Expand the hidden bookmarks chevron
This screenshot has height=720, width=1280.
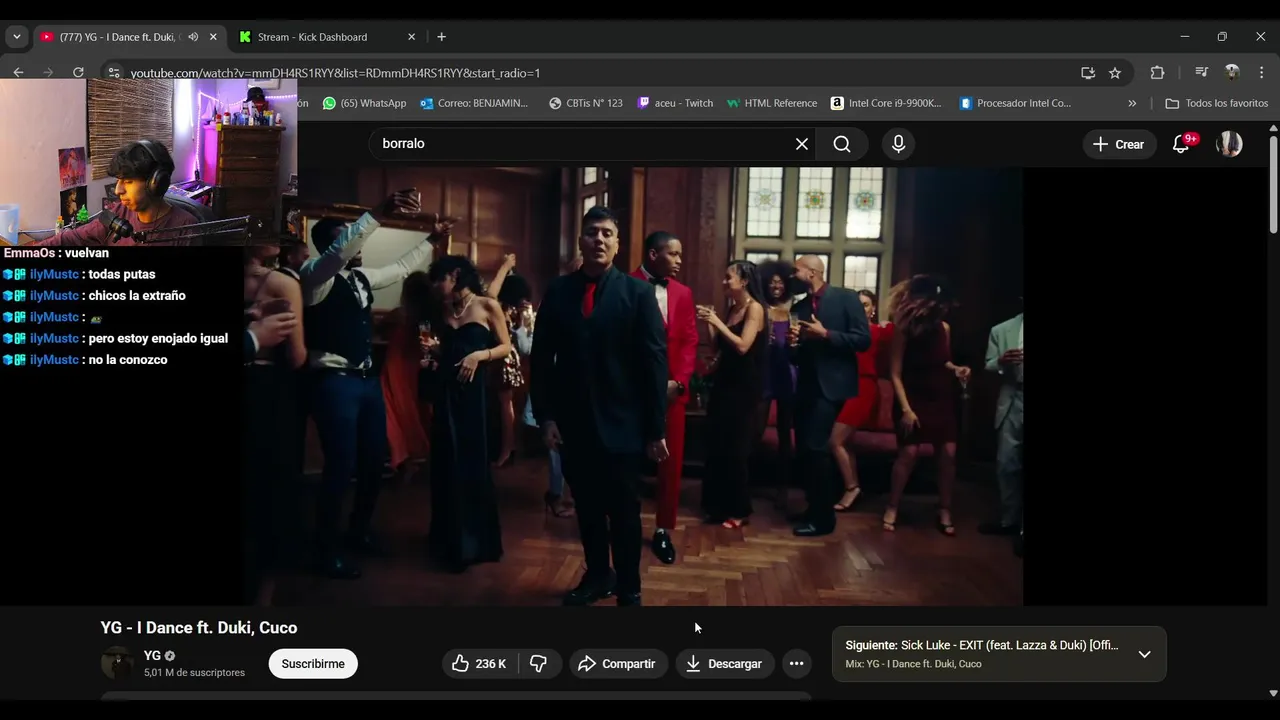tap(1132, 103)
